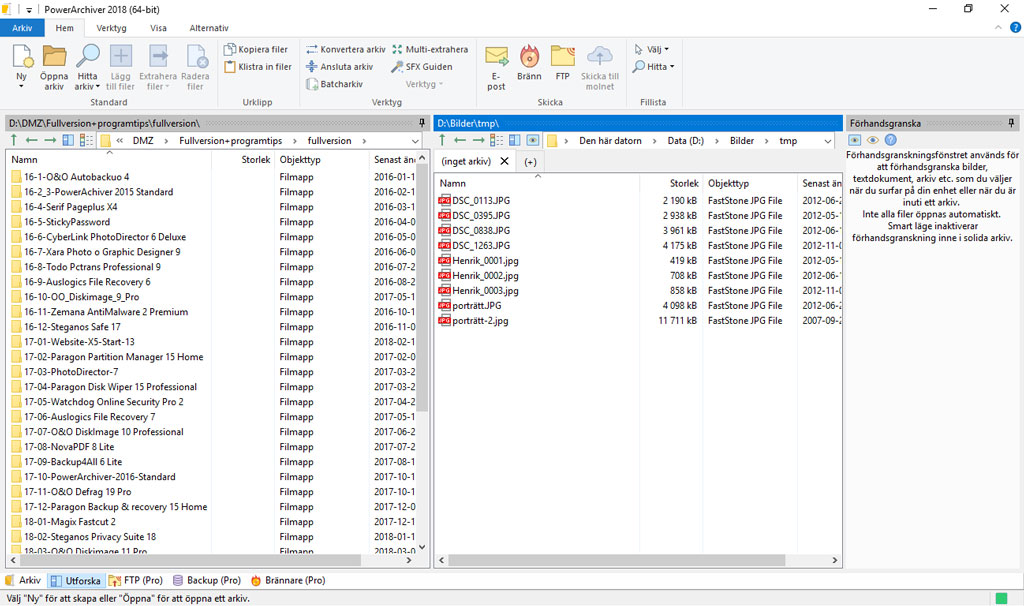This screenshot has height=606, width=1024.
Task: Click back arrow in right pane toolbar
Action: point(460,140)
